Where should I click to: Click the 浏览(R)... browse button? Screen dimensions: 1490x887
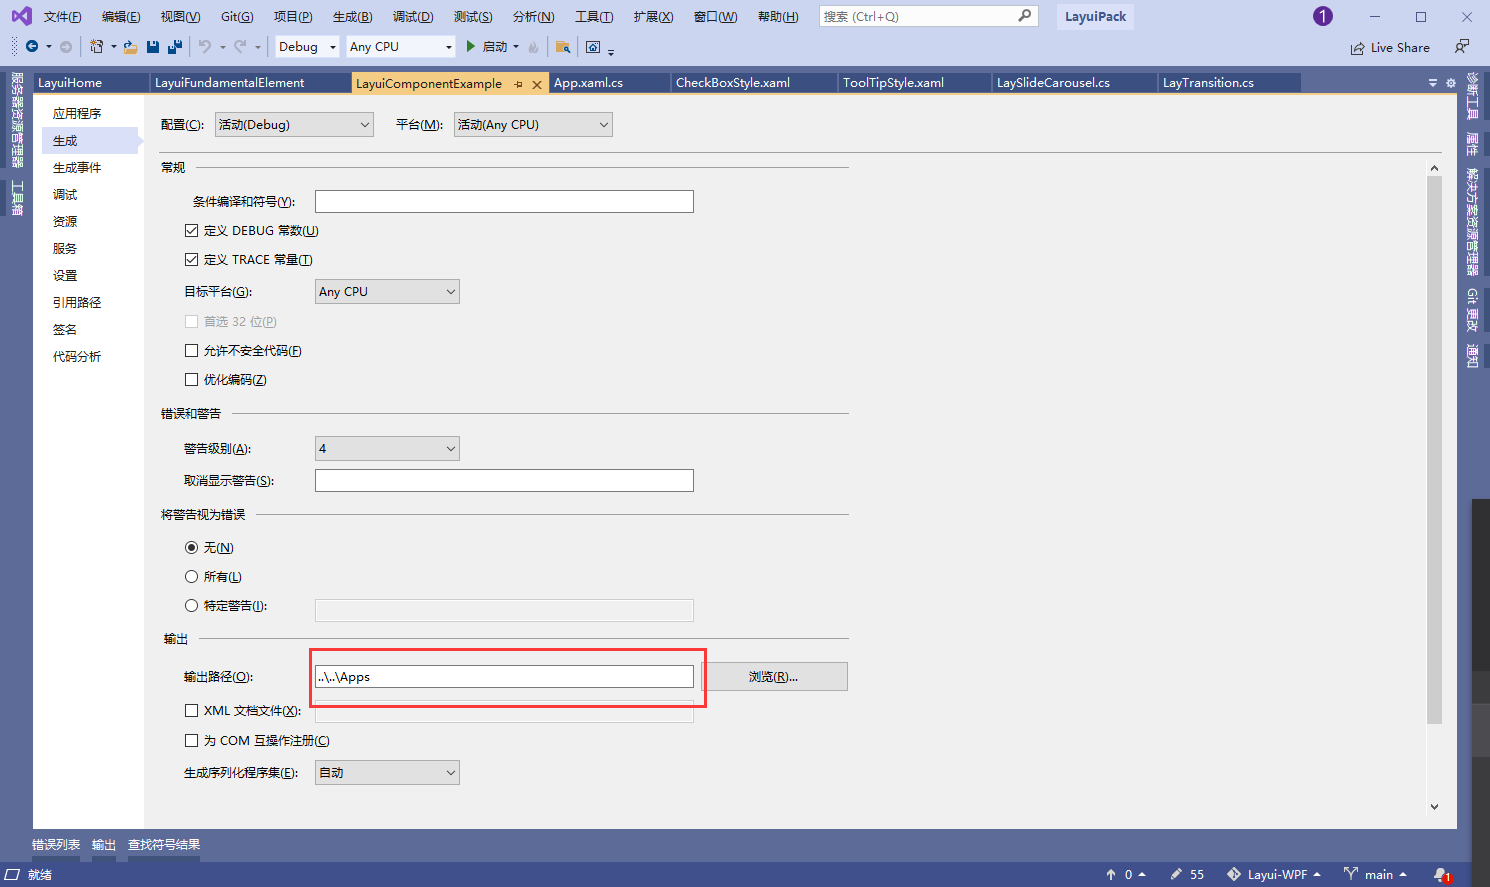click(774, 676)
